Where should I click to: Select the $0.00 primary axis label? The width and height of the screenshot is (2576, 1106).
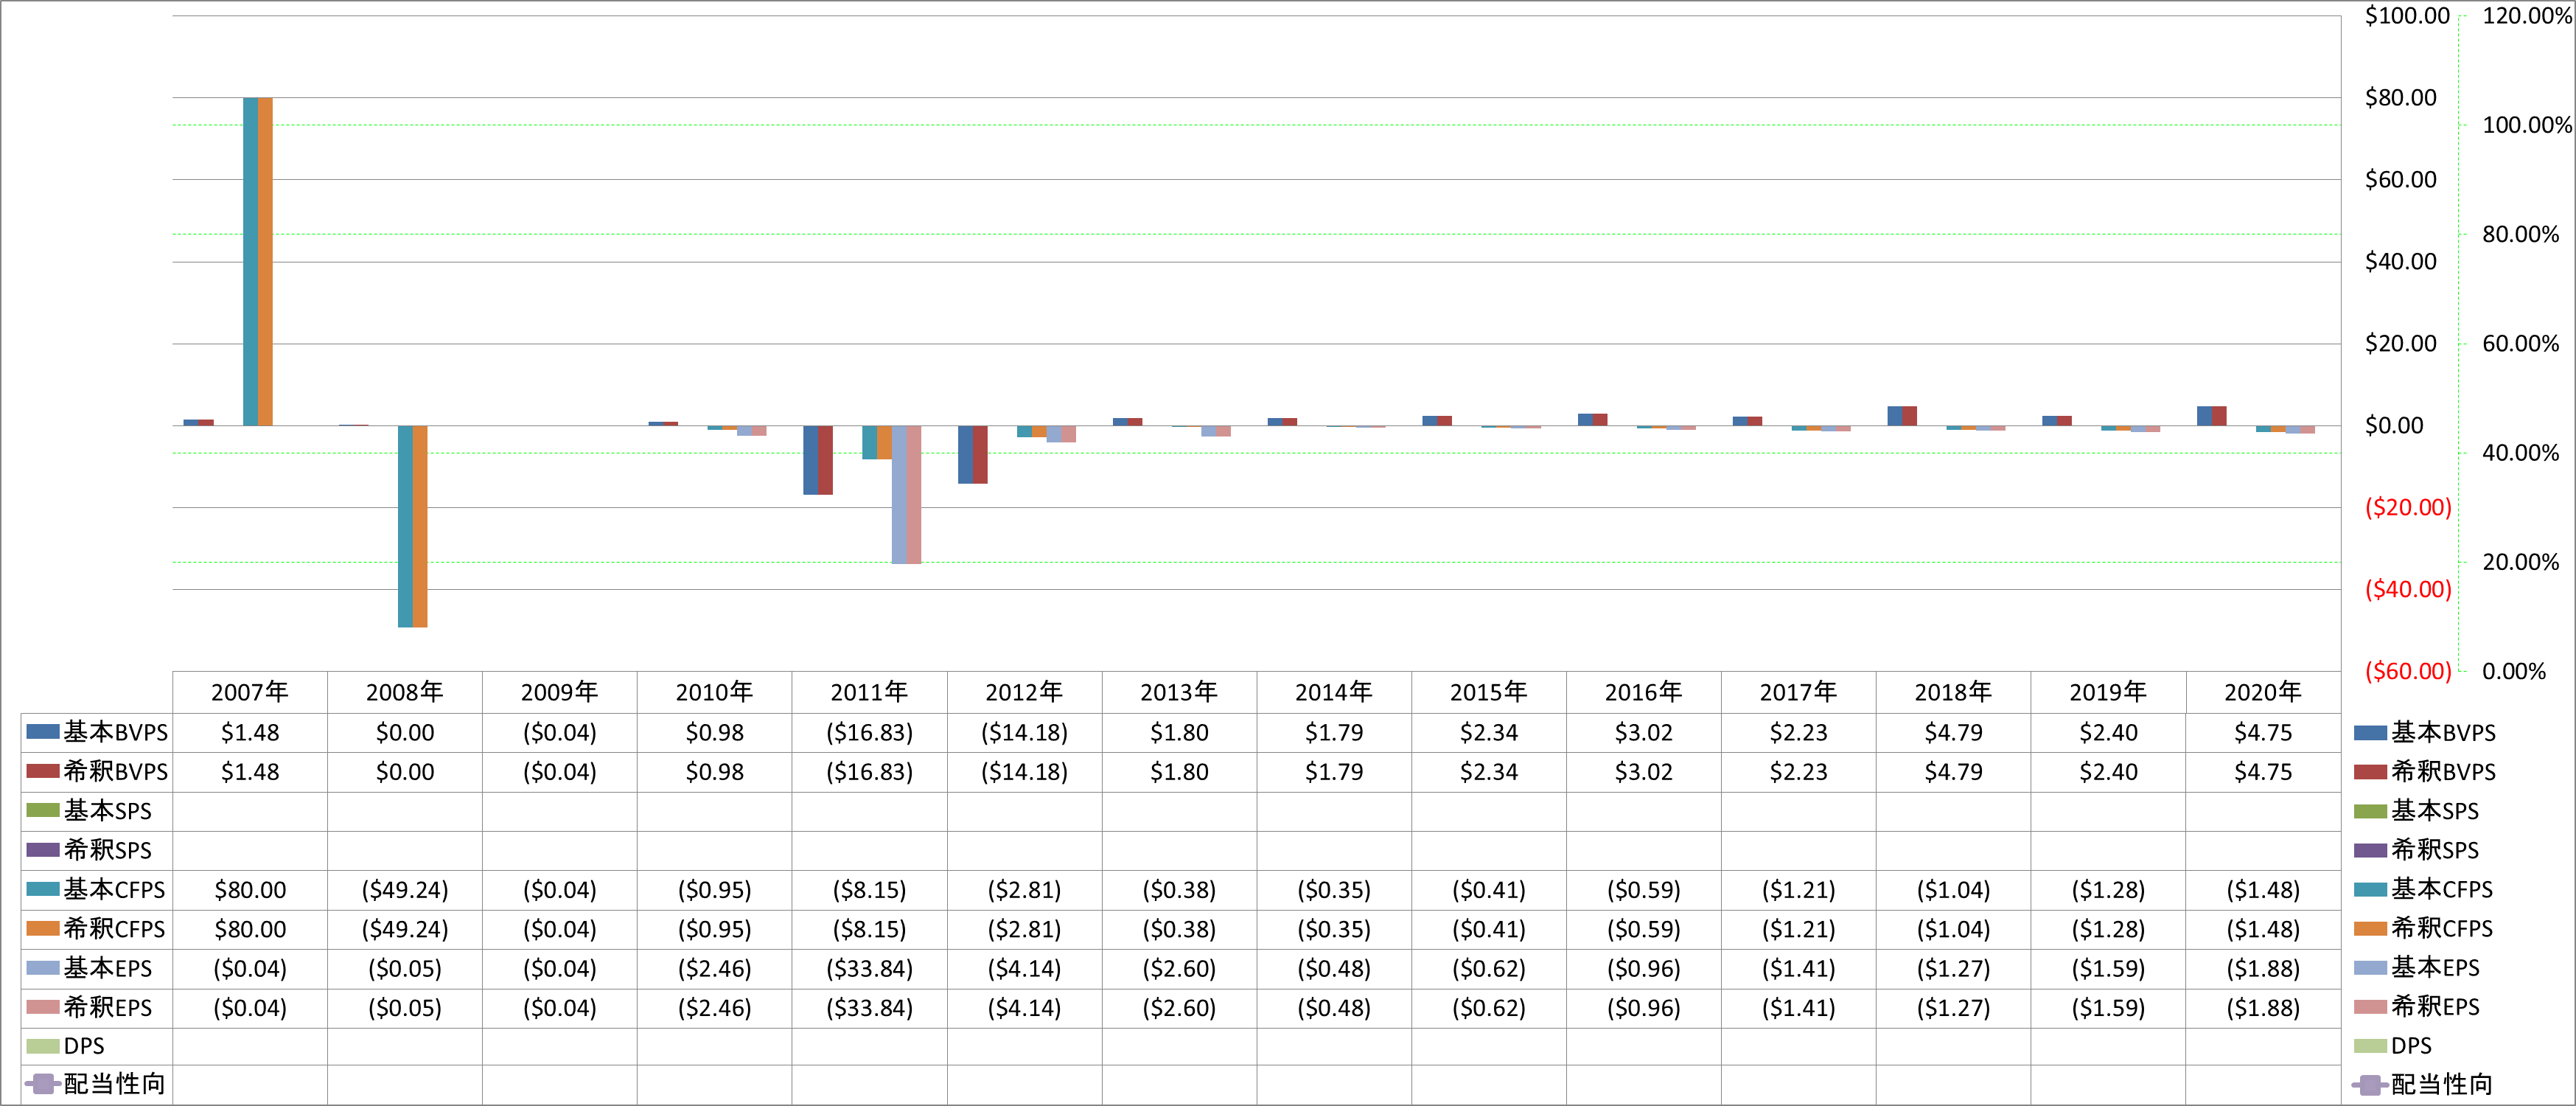[2394, 426]
